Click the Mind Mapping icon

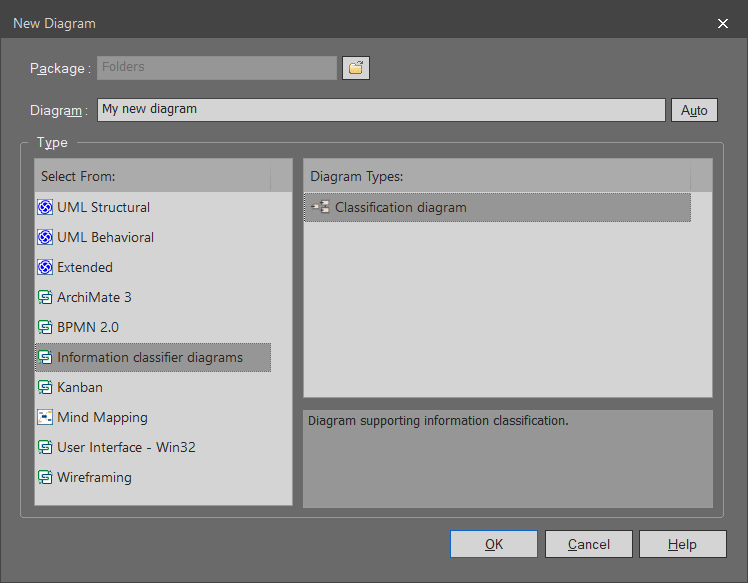click(x=45, y=418)
